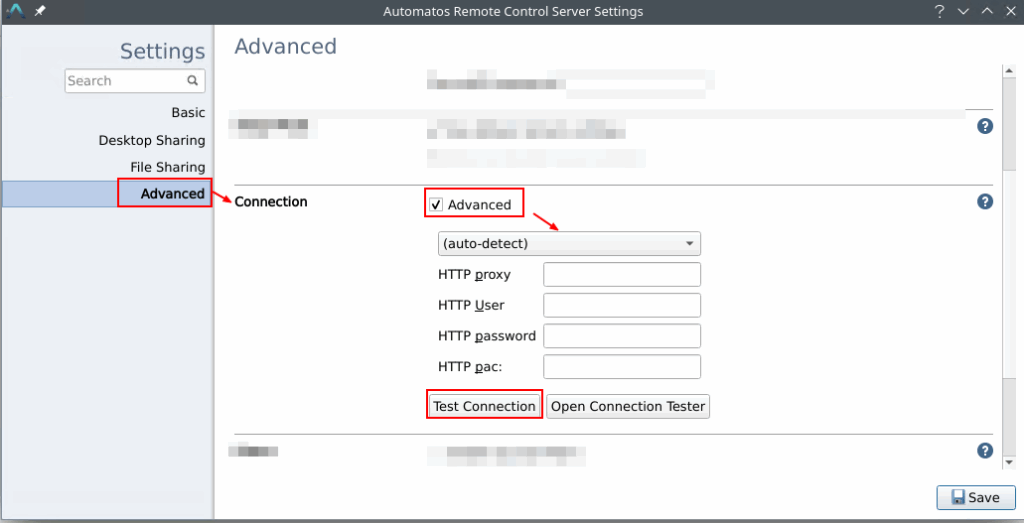Save the settings with Save button
Image resolution: width=1024 pixels, height=523 pixels.
[x=976, y=498]
